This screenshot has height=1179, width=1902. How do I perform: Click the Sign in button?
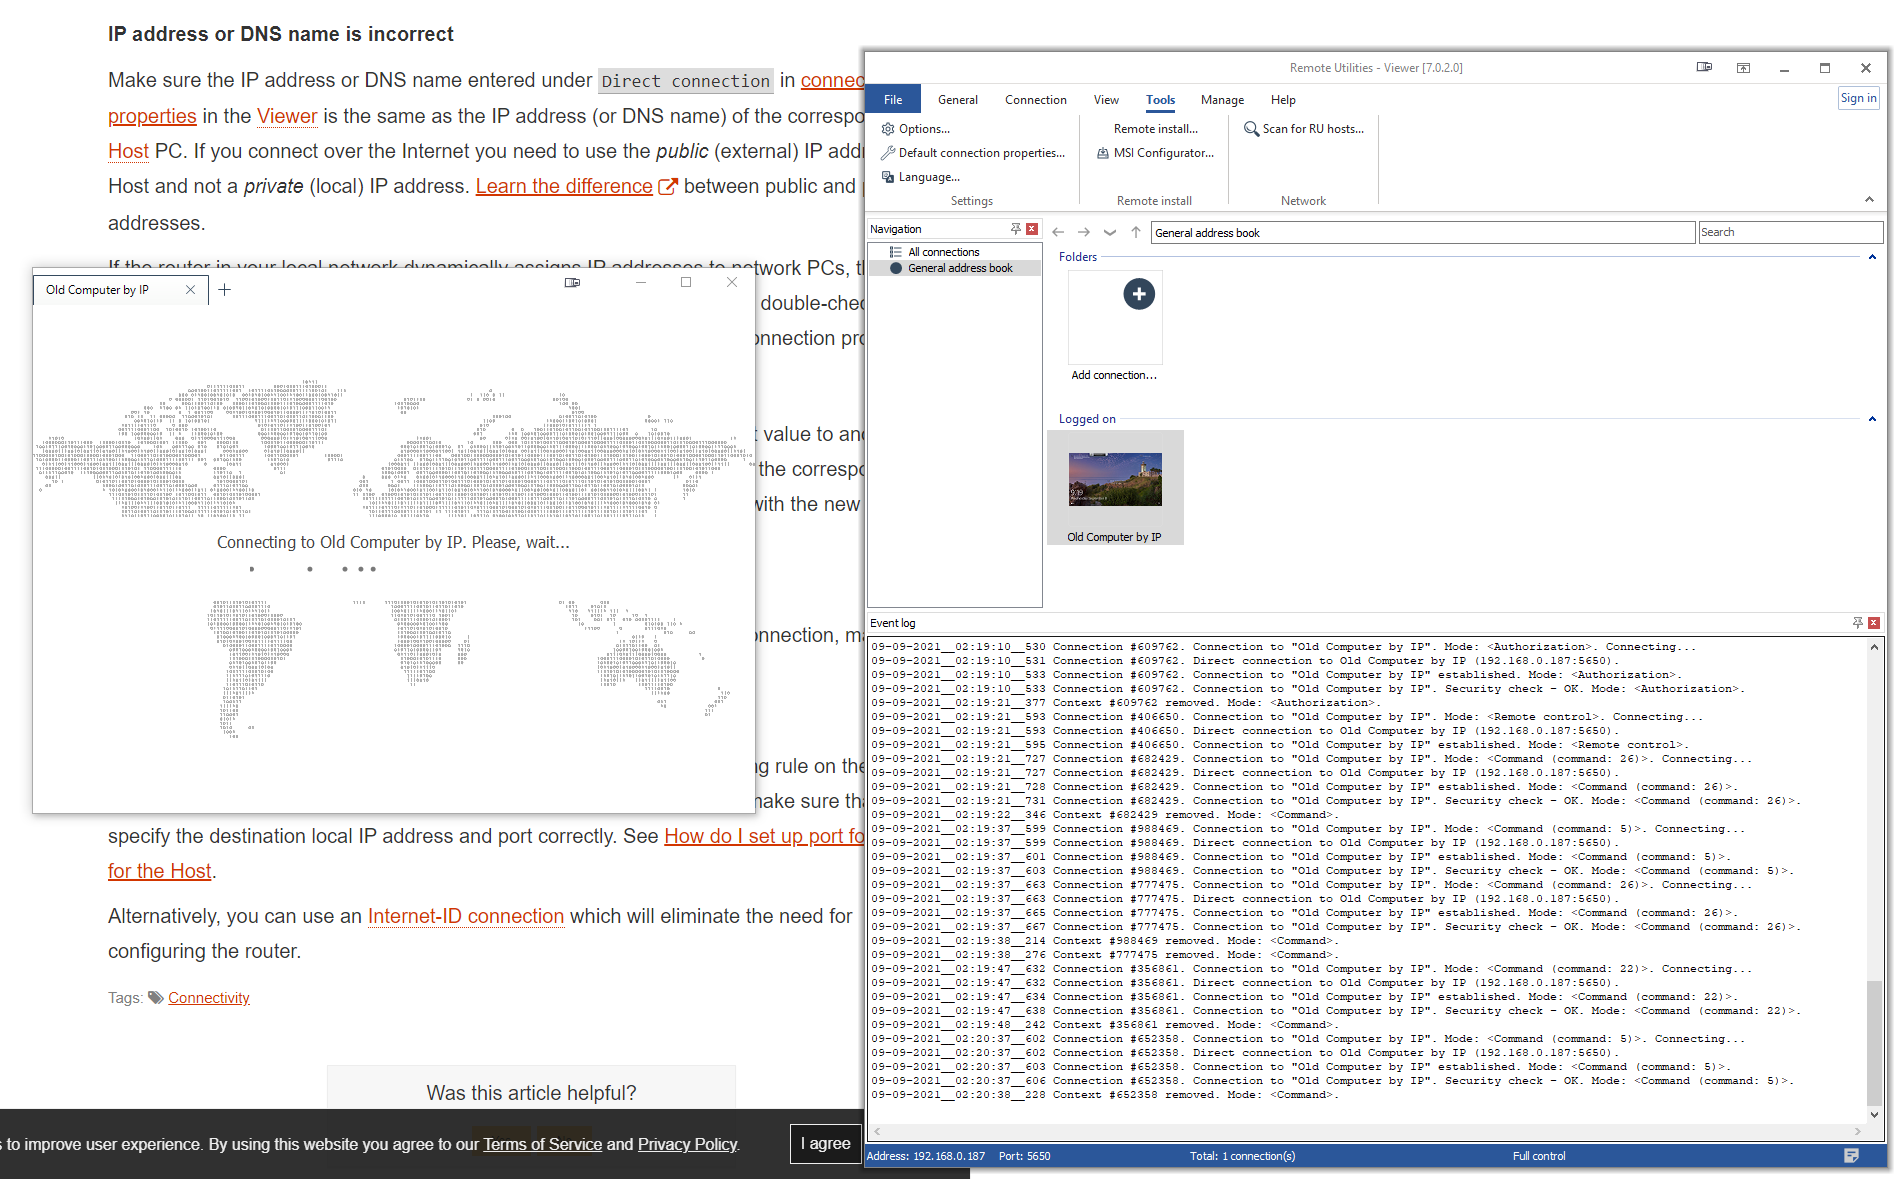[x=1858, y=98]
